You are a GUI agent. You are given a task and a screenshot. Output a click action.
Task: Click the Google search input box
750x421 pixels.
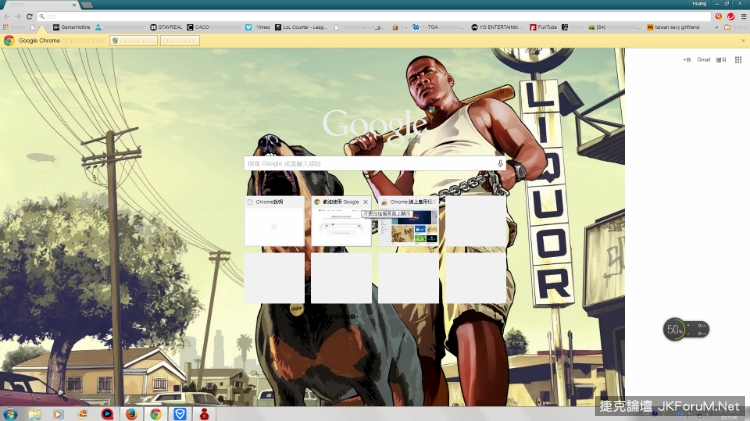click(x=370, y=163)
